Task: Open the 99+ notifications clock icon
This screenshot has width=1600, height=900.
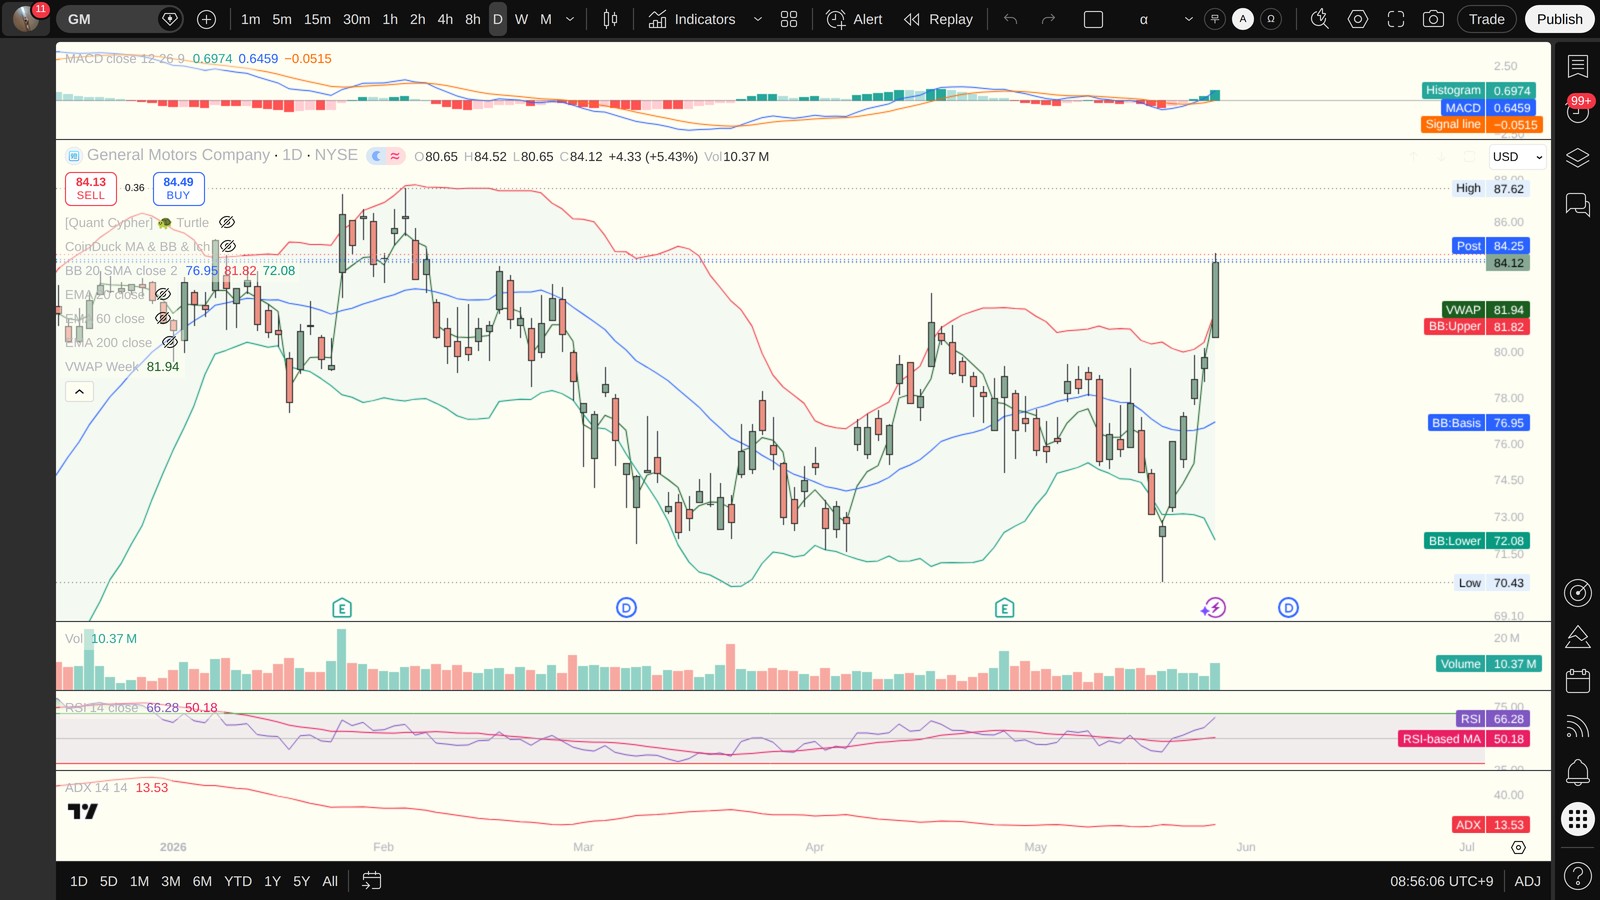Action: pyautogui.click(x=1578, y=110)
